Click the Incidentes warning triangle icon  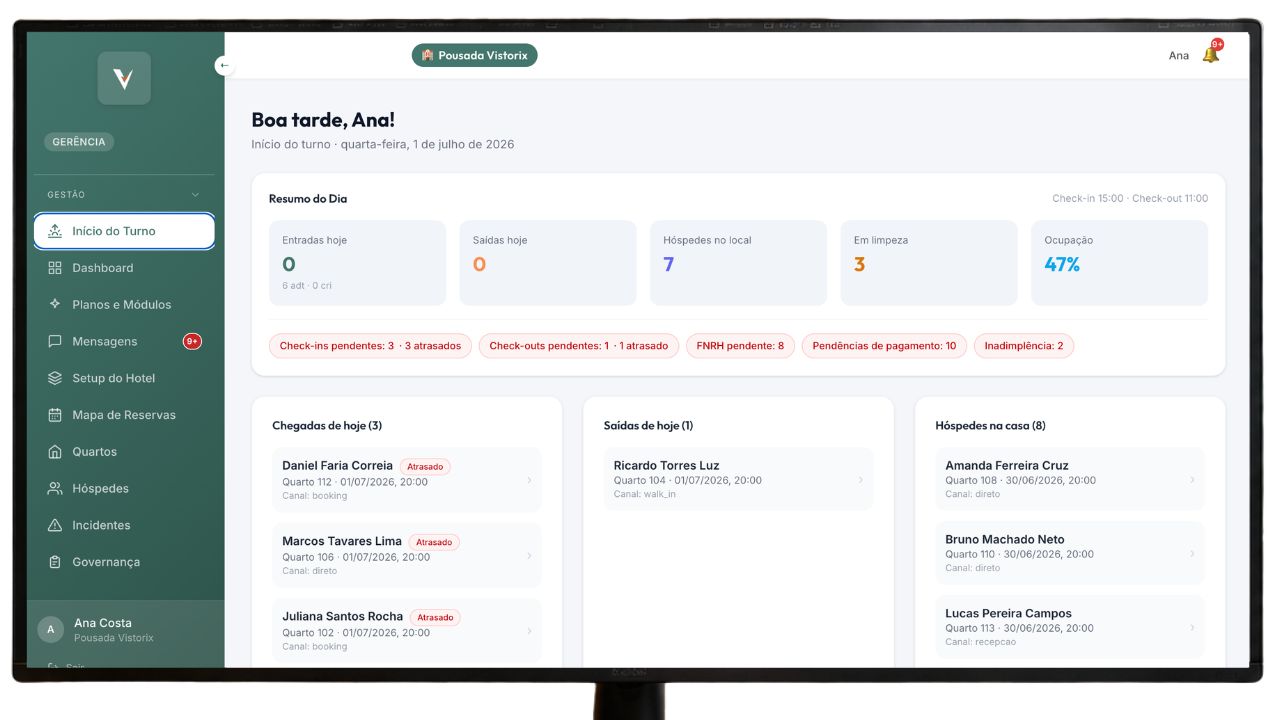click(x=55, y=525)
